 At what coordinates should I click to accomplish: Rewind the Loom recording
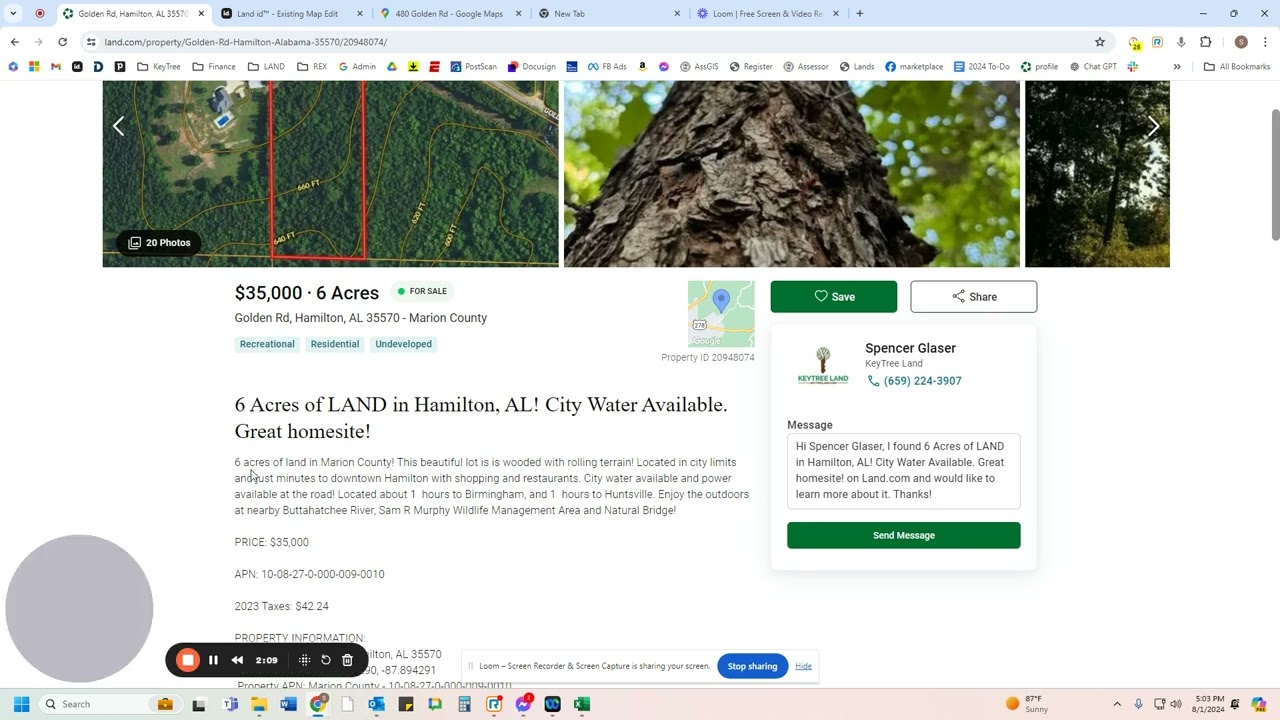point(237,660)
